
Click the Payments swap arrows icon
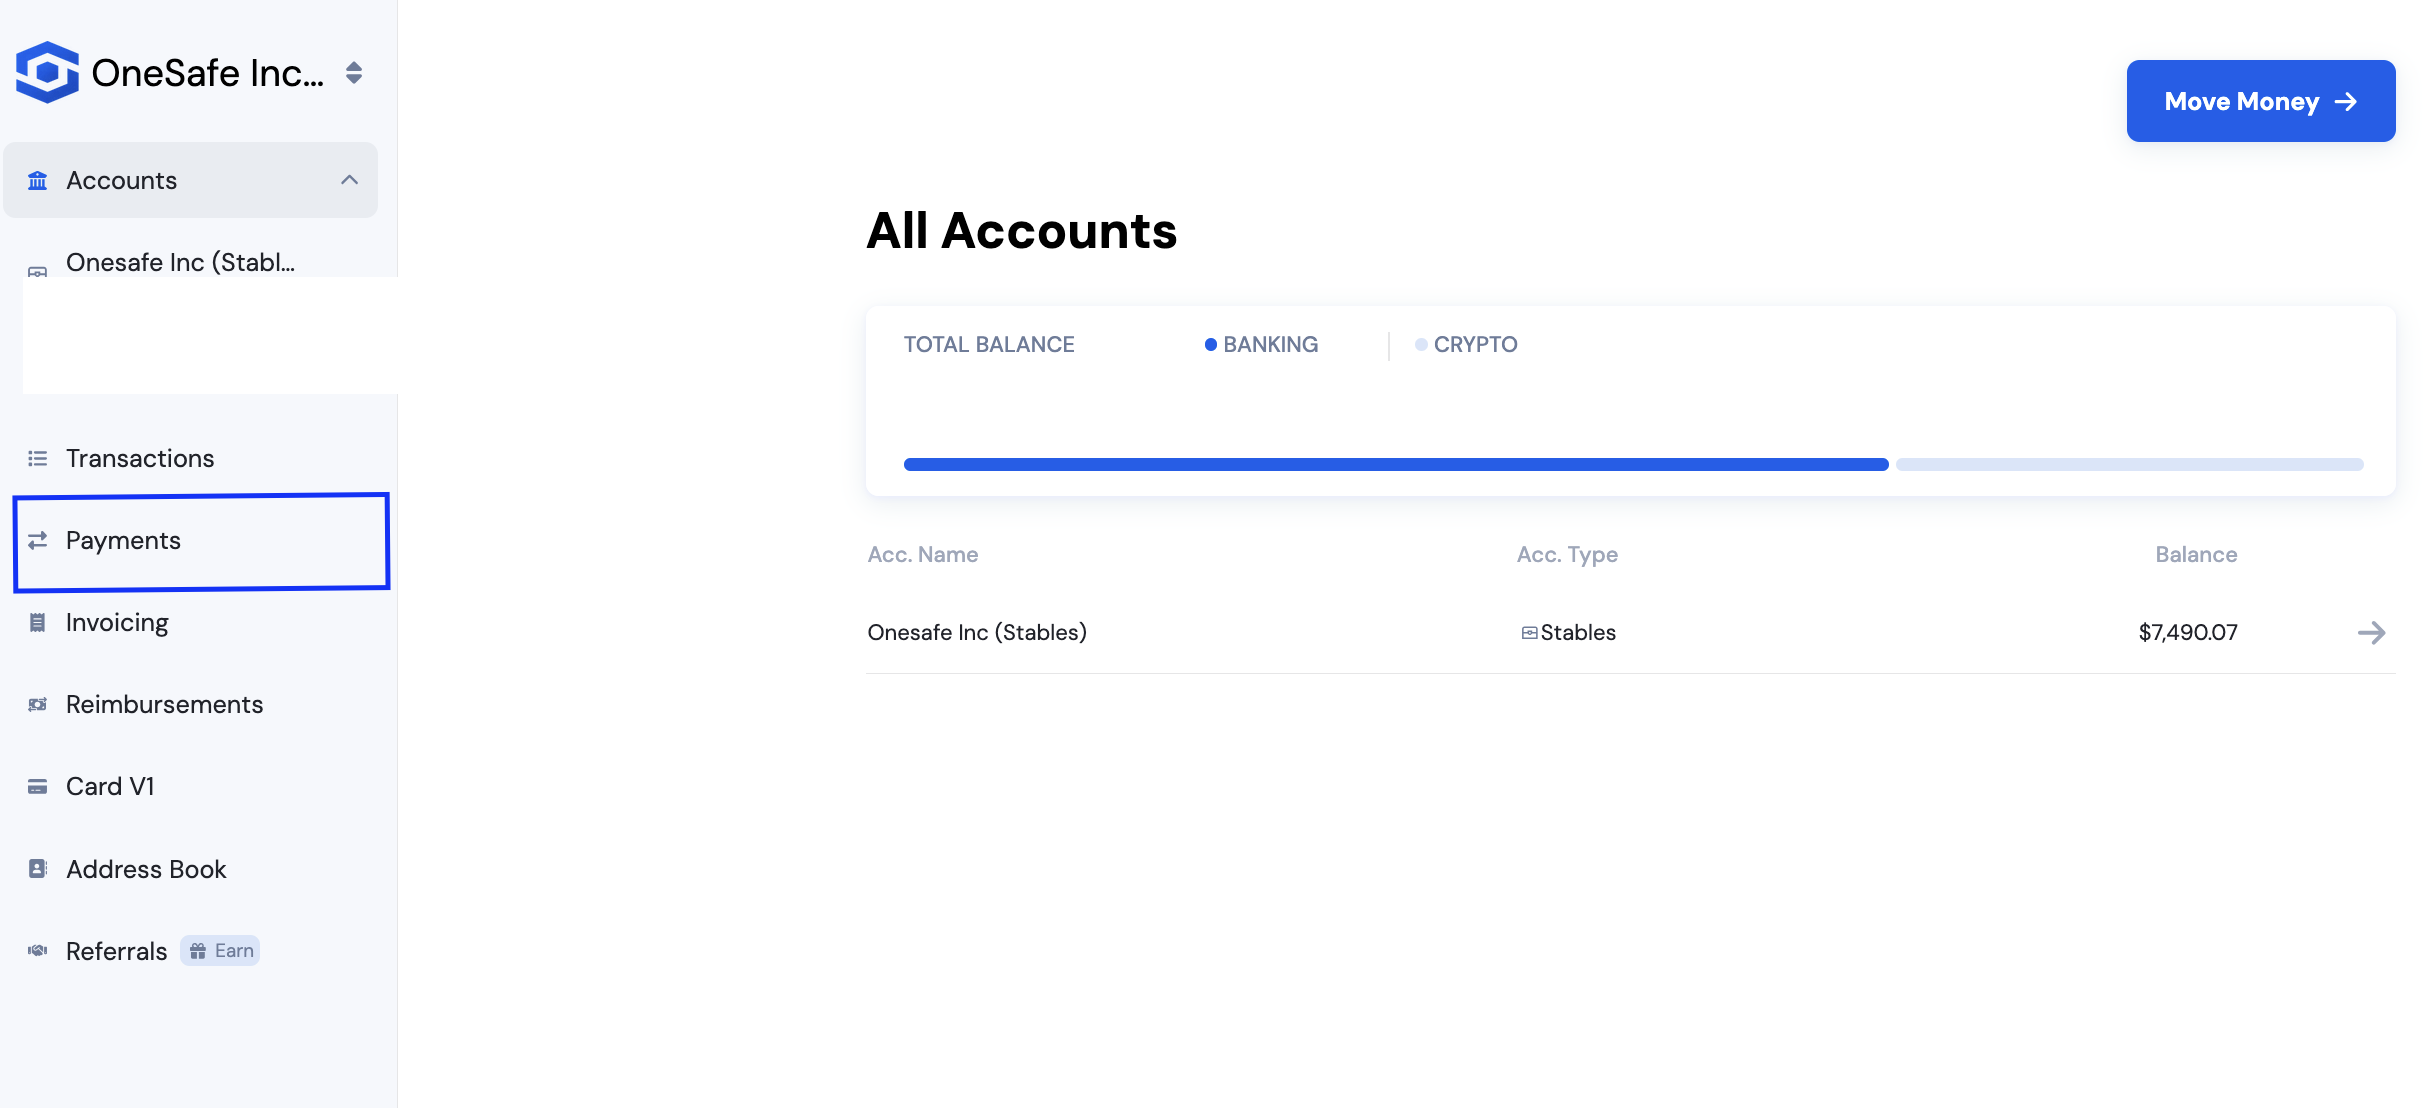tap(38, 540)
